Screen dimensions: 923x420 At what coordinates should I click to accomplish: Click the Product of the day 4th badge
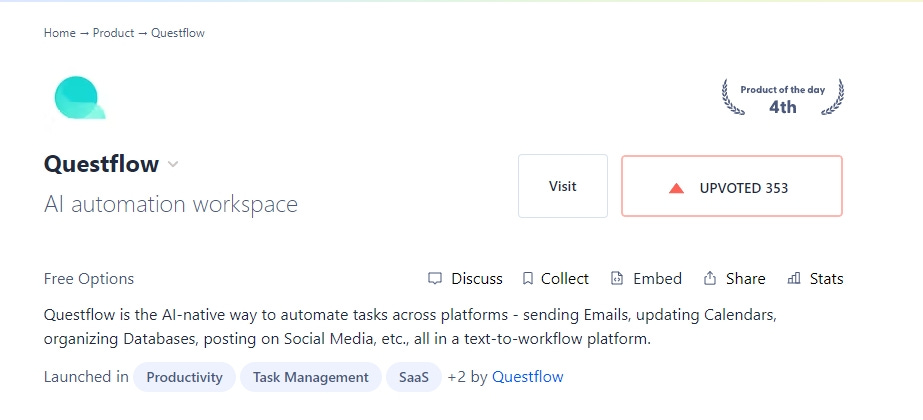pos(782,98)
